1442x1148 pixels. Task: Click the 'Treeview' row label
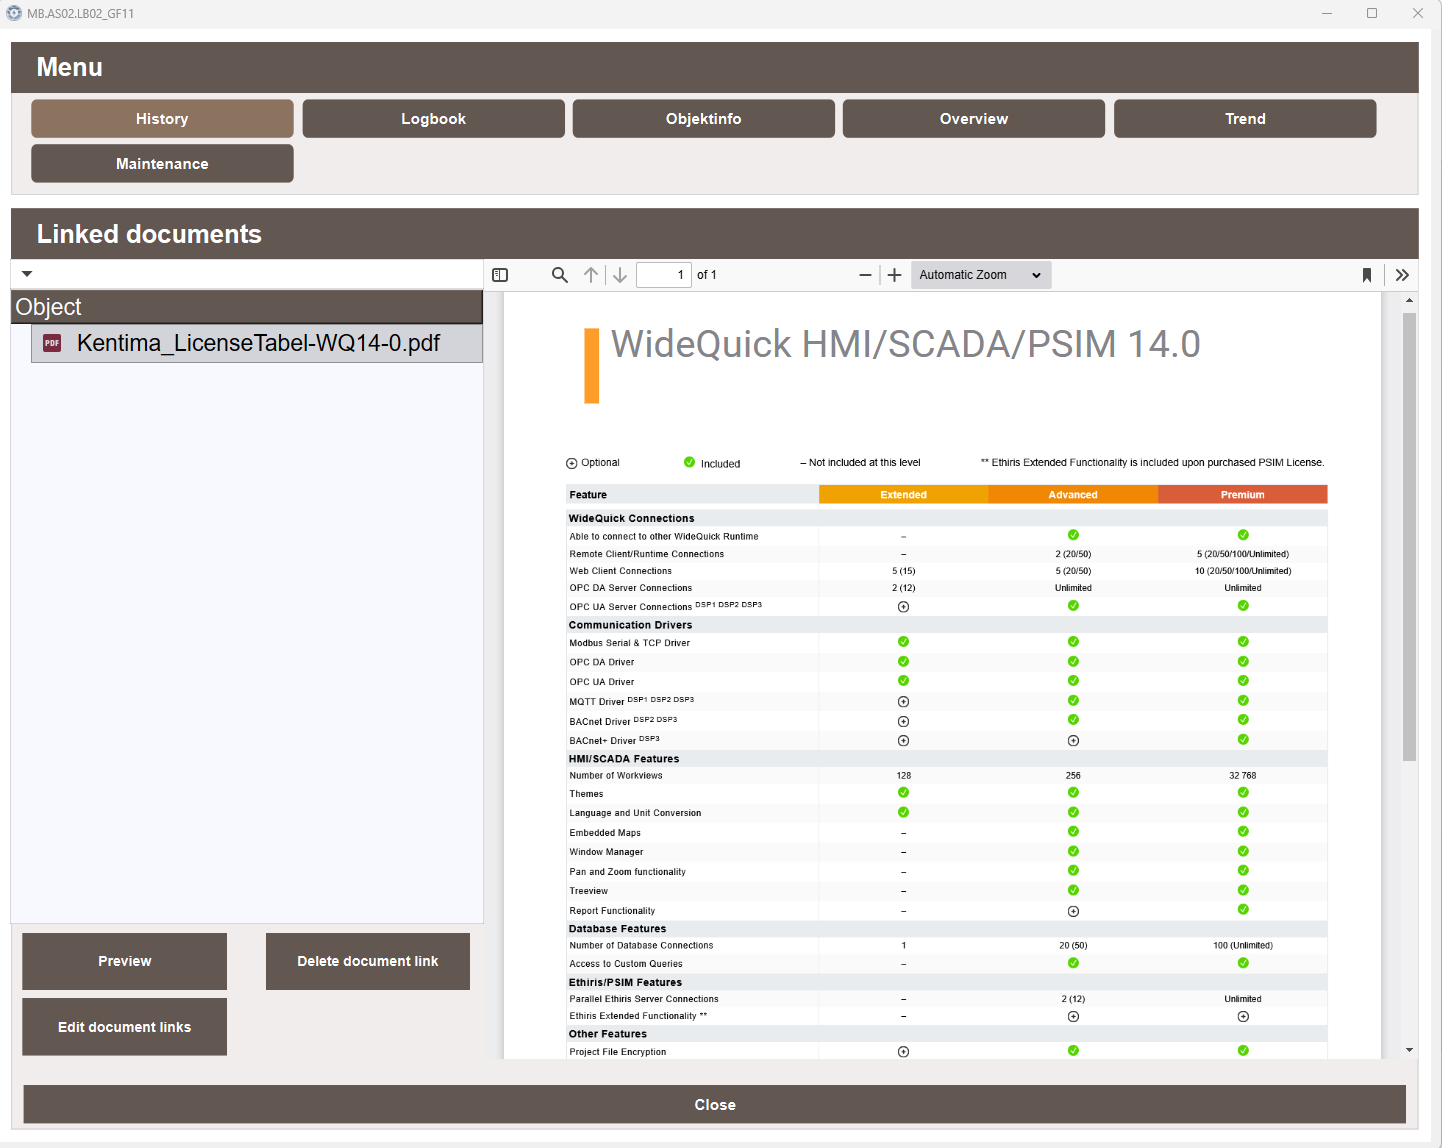(x=589, y=891)
